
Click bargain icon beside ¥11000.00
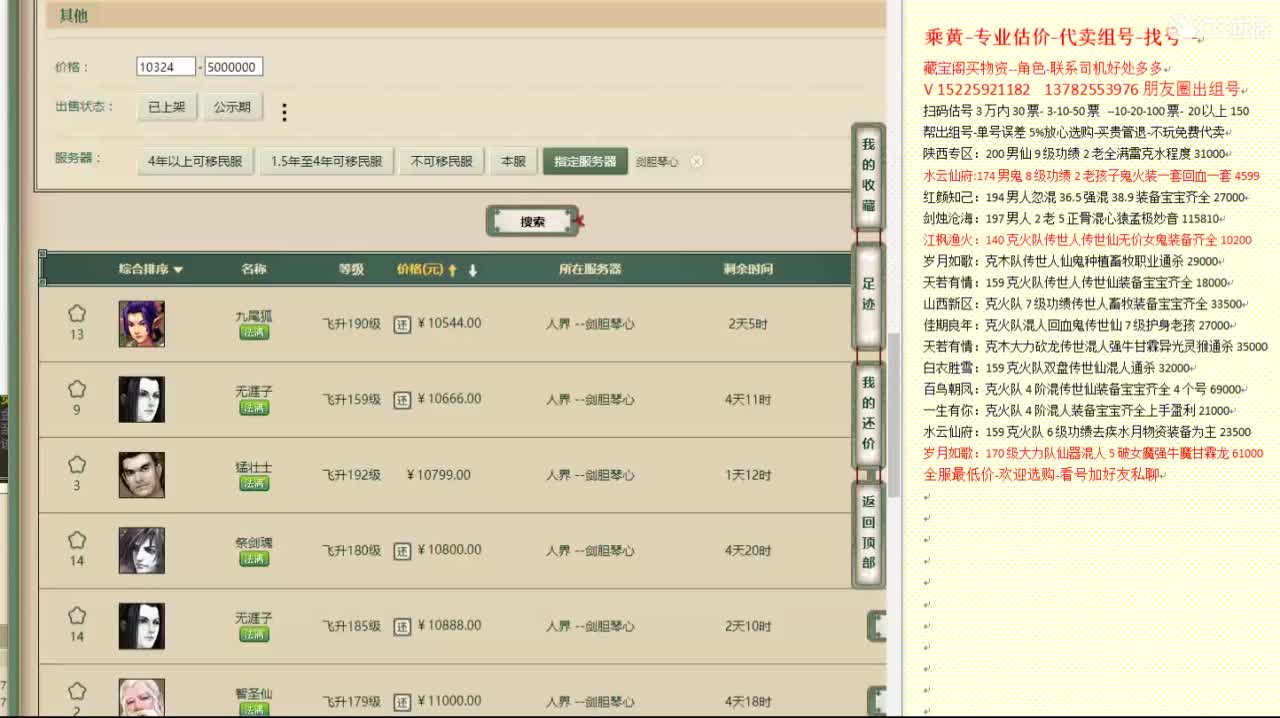402,702
